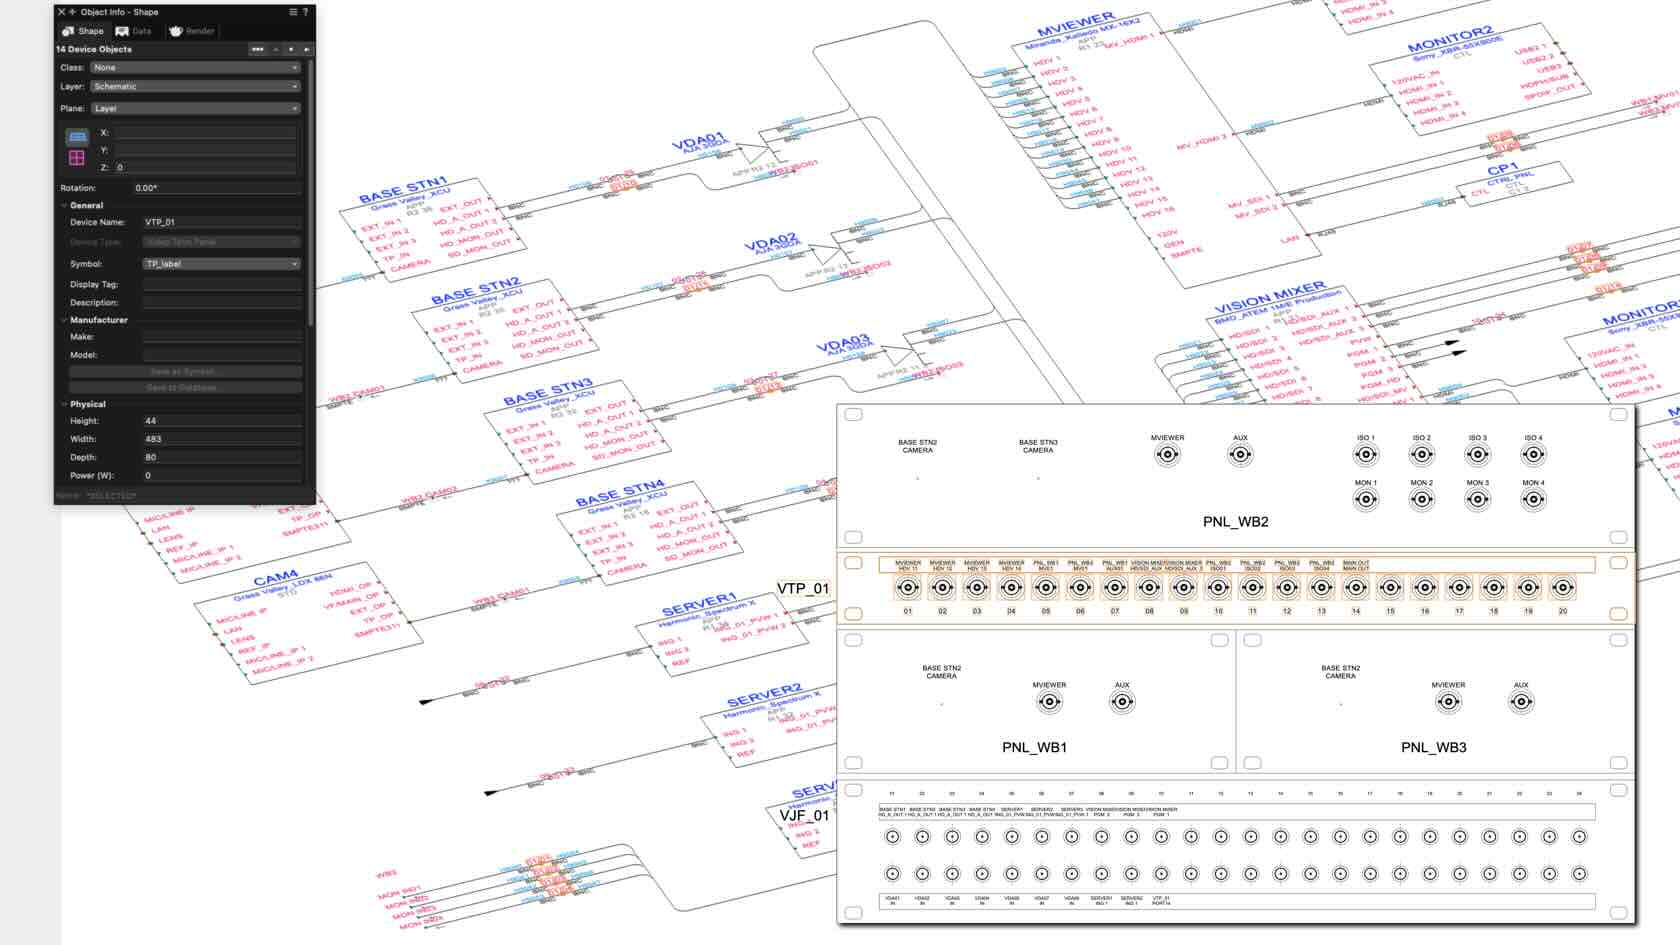Click the current object dot button
This screenshot has height=945, width=1680.
coord(291,49)
